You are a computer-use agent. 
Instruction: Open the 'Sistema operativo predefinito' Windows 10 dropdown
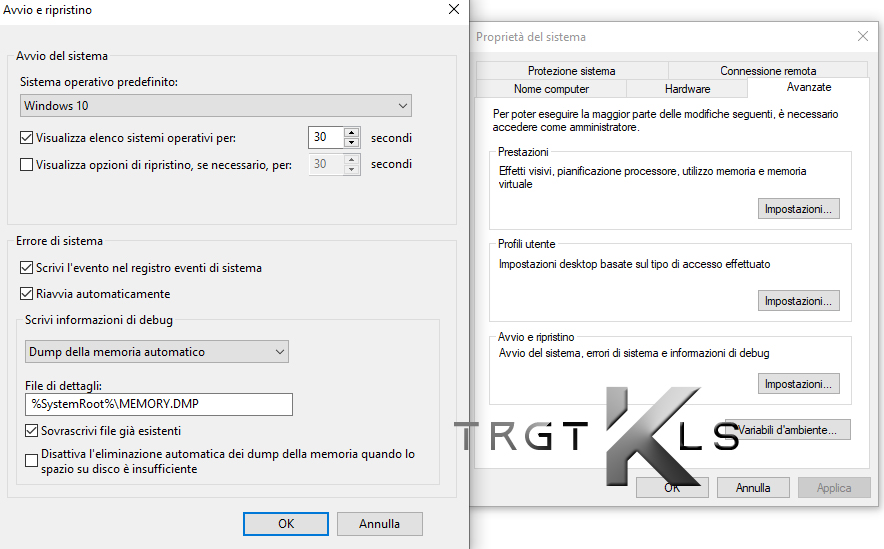point(216,106)
